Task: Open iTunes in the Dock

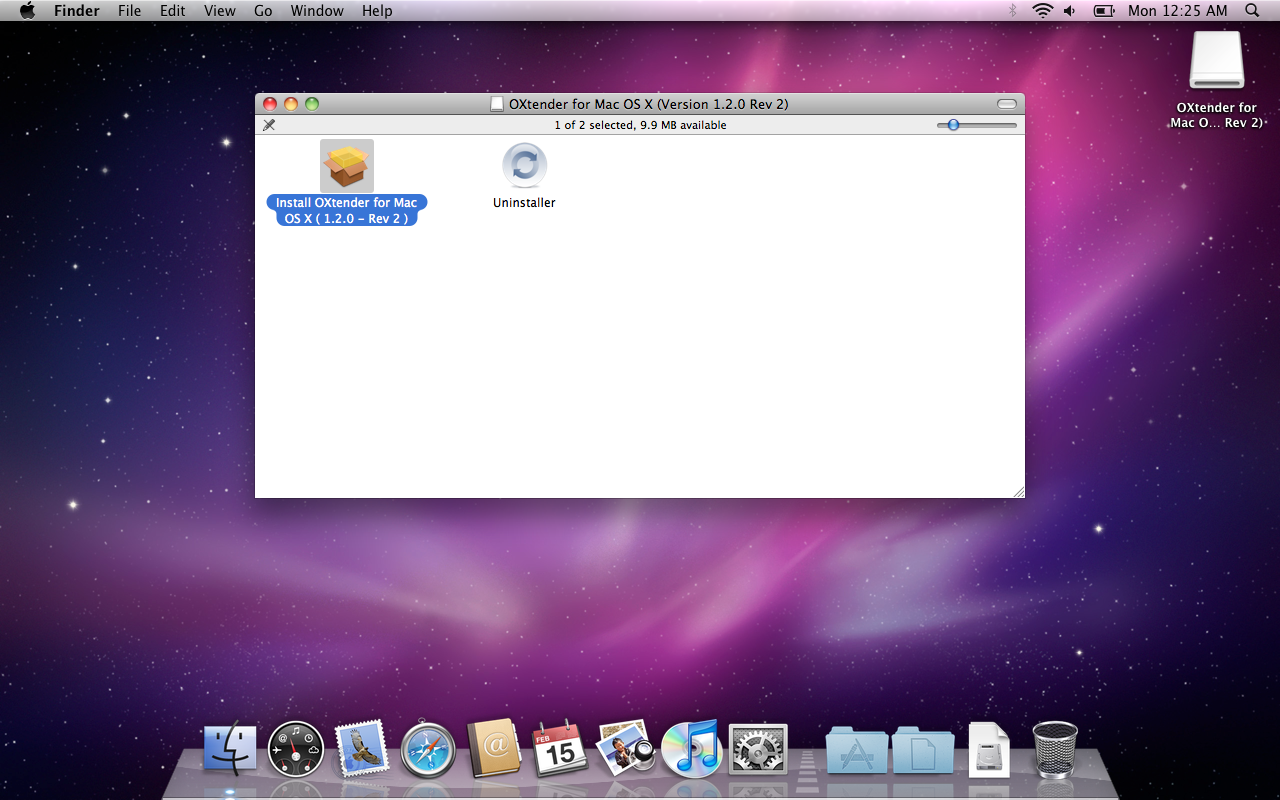Action: click(691, 749)
